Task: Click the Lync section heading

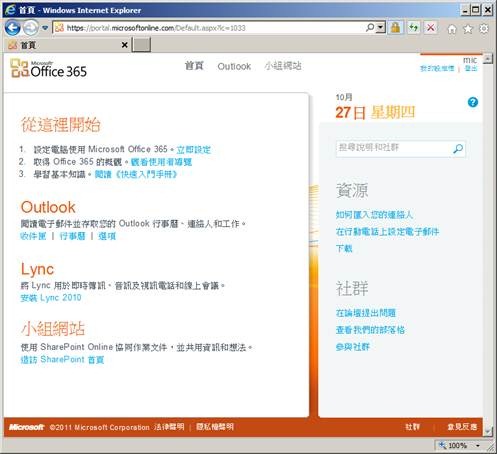Action: point(37,269)
